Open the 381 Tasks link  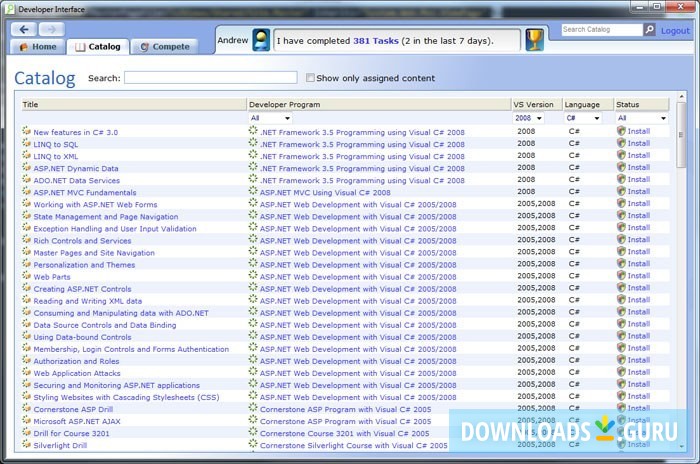tap(375, 41)
